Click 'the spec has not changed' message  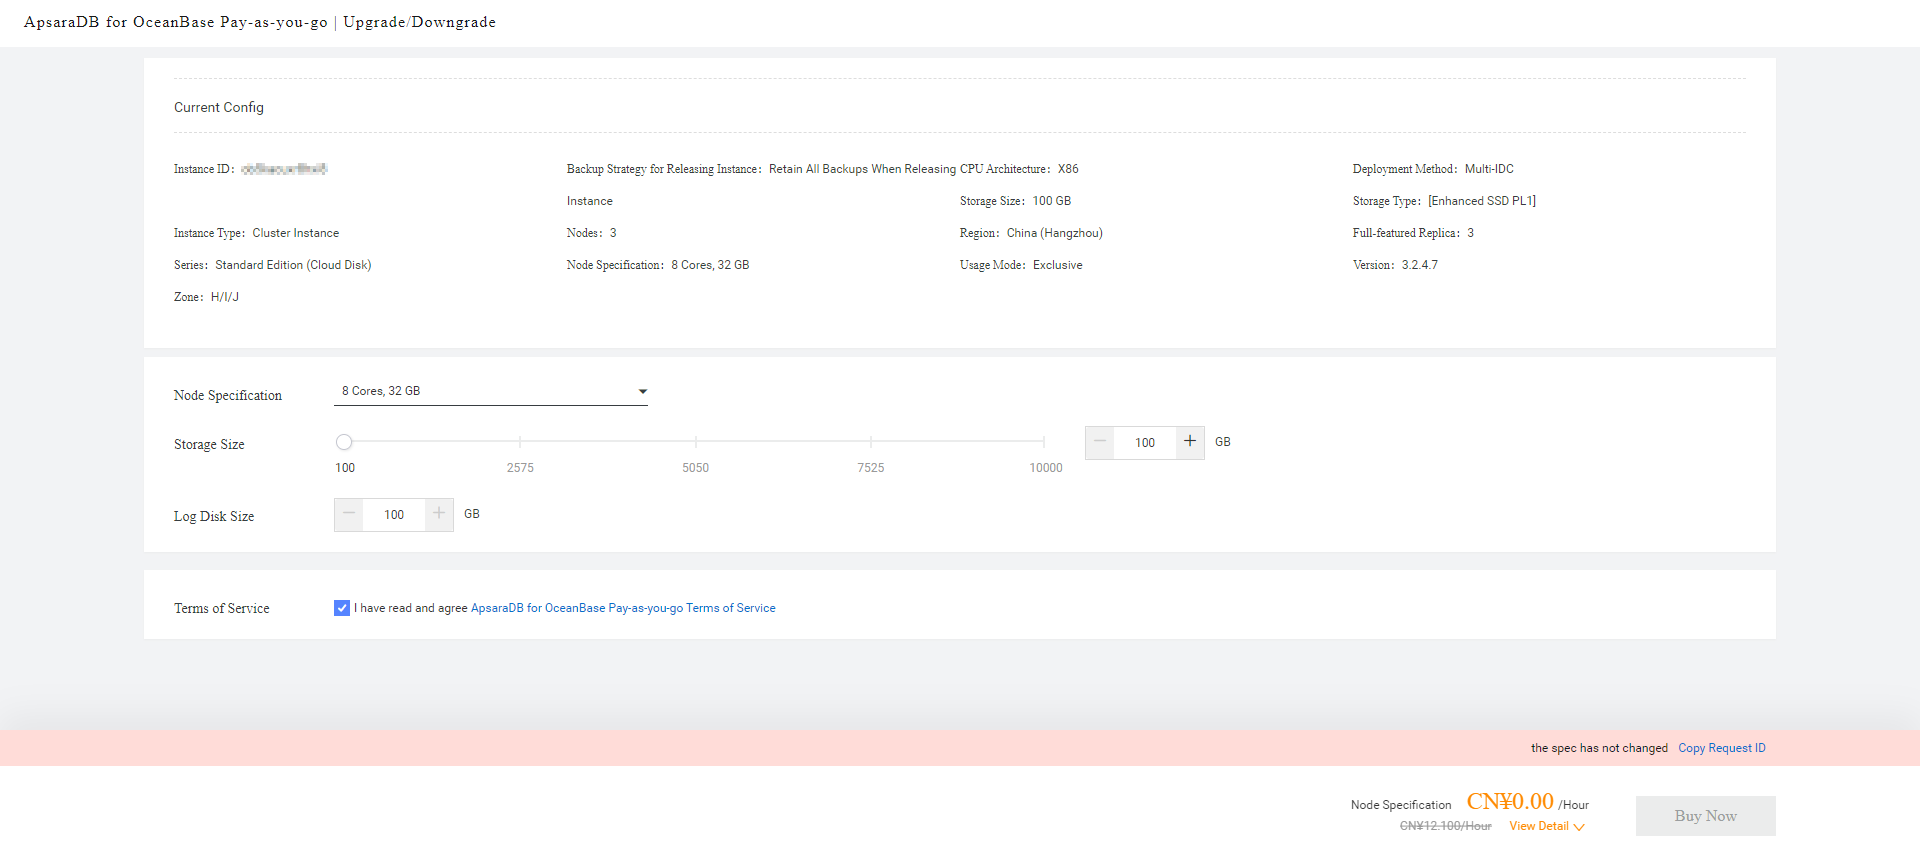pyautogui.click(x=1599, y=748)
